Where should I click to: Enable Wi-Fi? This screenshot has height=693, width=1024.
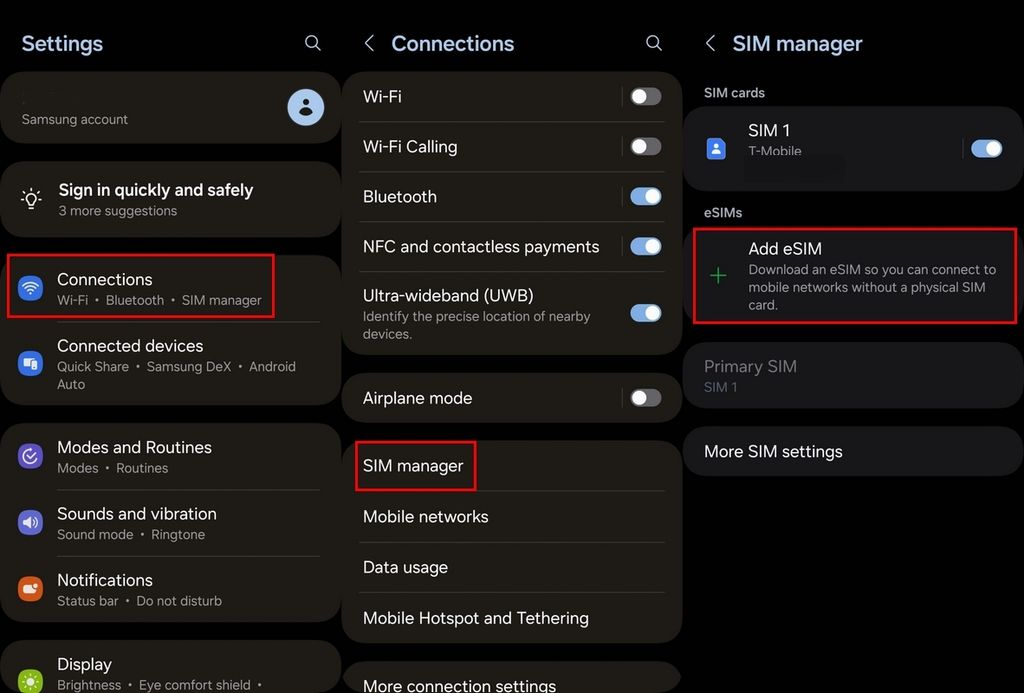(645, 96)
